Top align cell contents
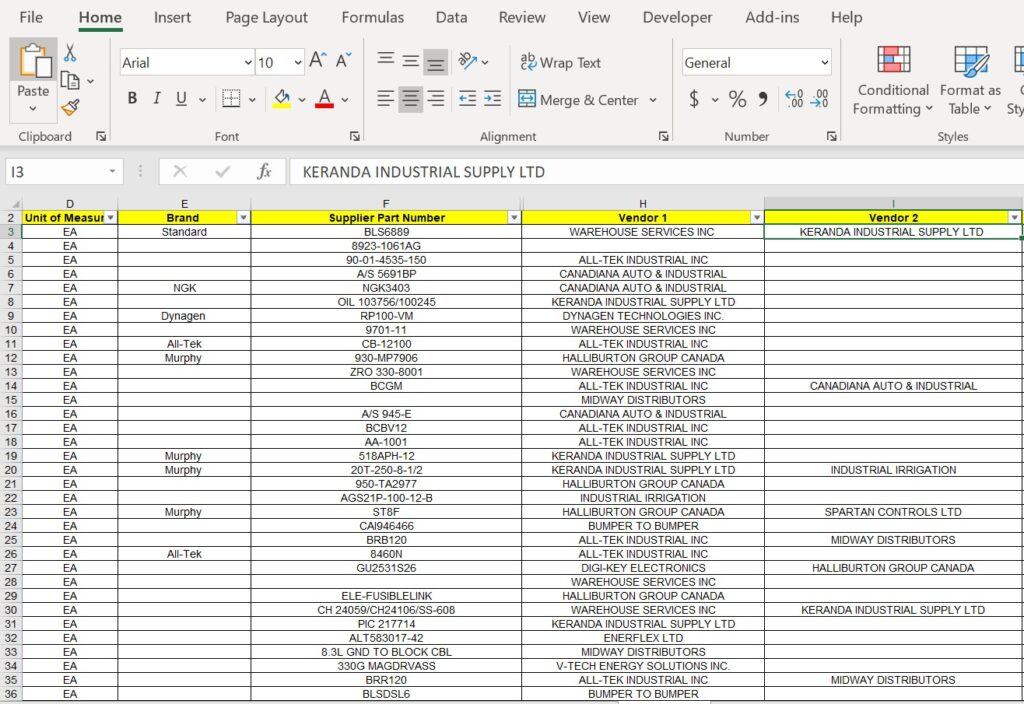The image size is (1024, 704). pos(386,61)
